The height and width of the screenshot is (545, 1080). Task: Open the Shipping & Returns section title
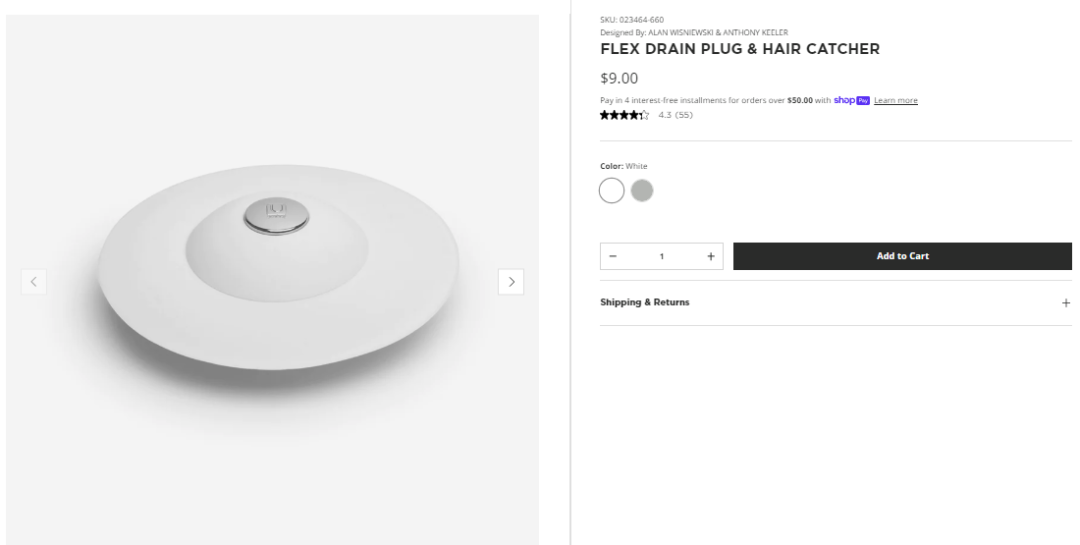coord(645,302)
